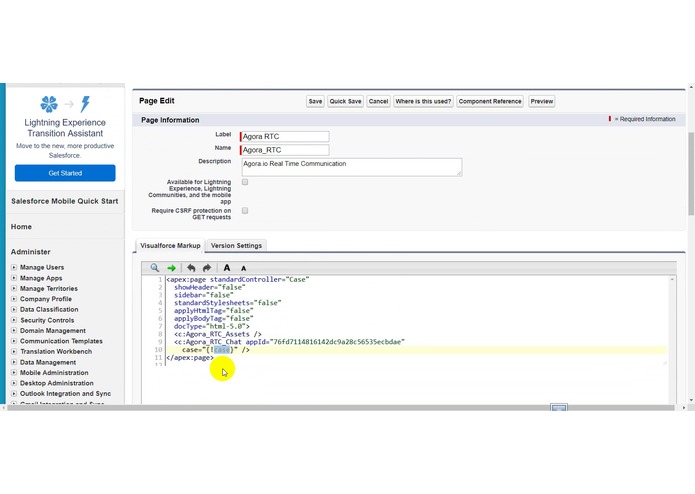The width and height of the screenshot is (695, 494).
Task: Click the Preview button
Action: point(542,101)
